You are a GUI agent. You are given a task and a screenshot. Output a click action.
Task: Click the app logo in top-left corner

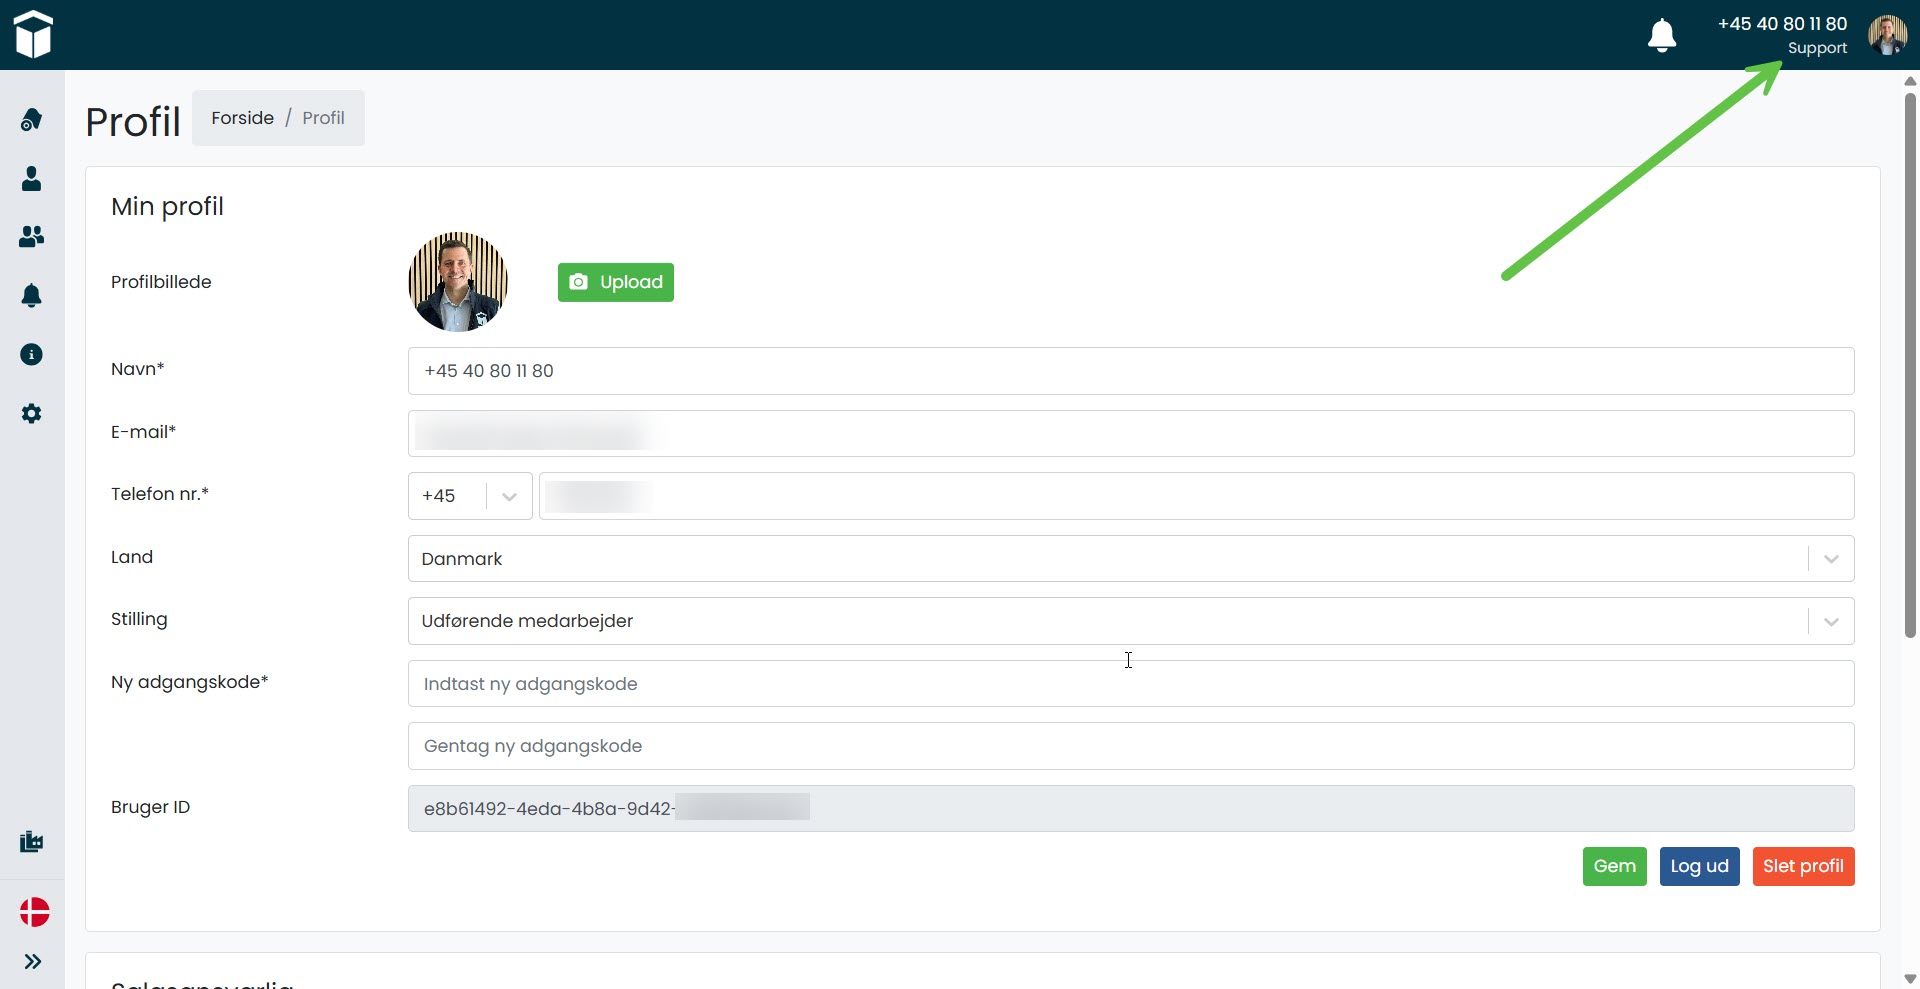33,35
